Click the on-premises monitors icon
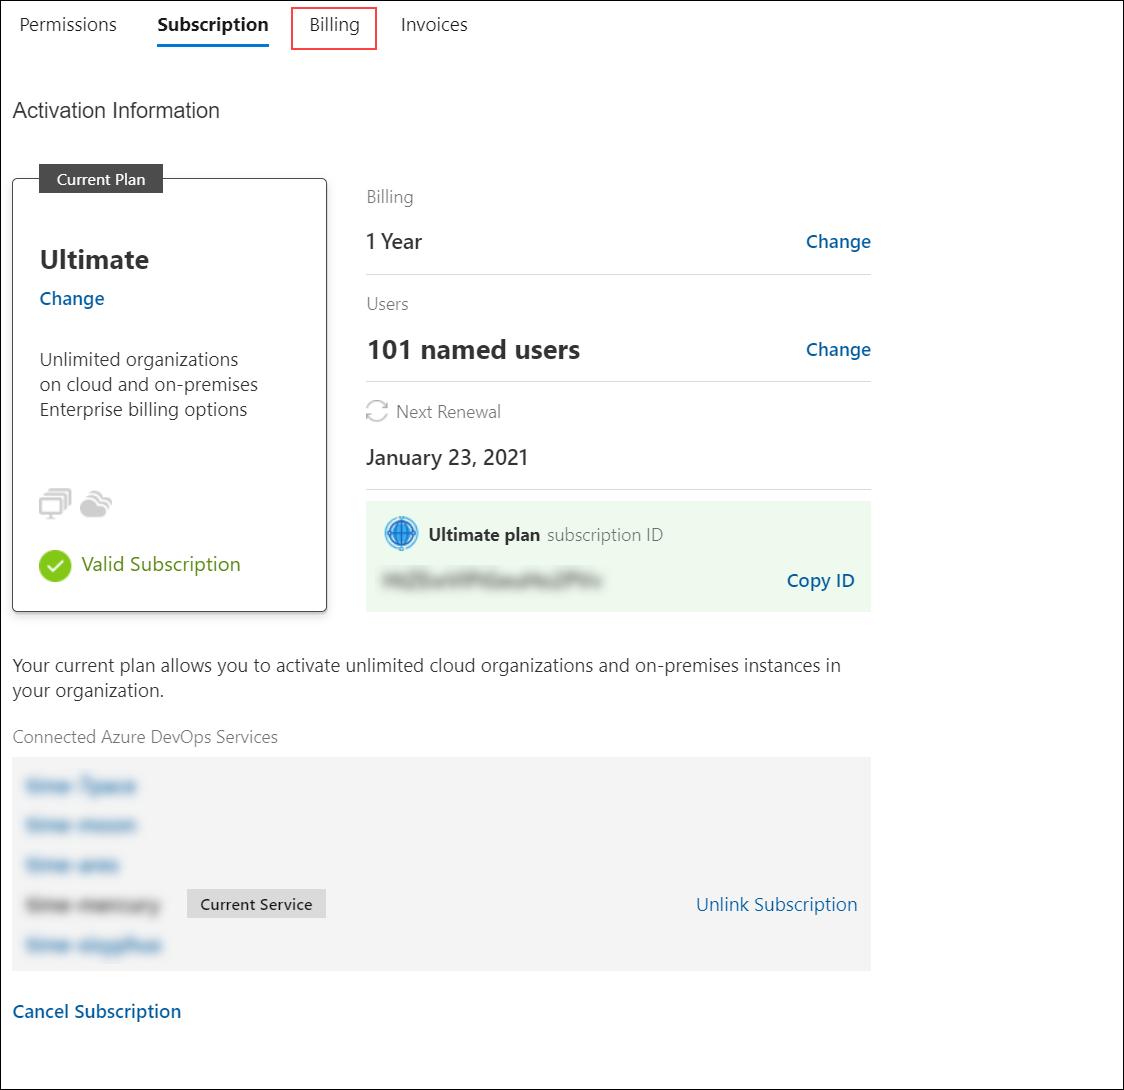The image size is (1124, 1090). tap(55, 503)
